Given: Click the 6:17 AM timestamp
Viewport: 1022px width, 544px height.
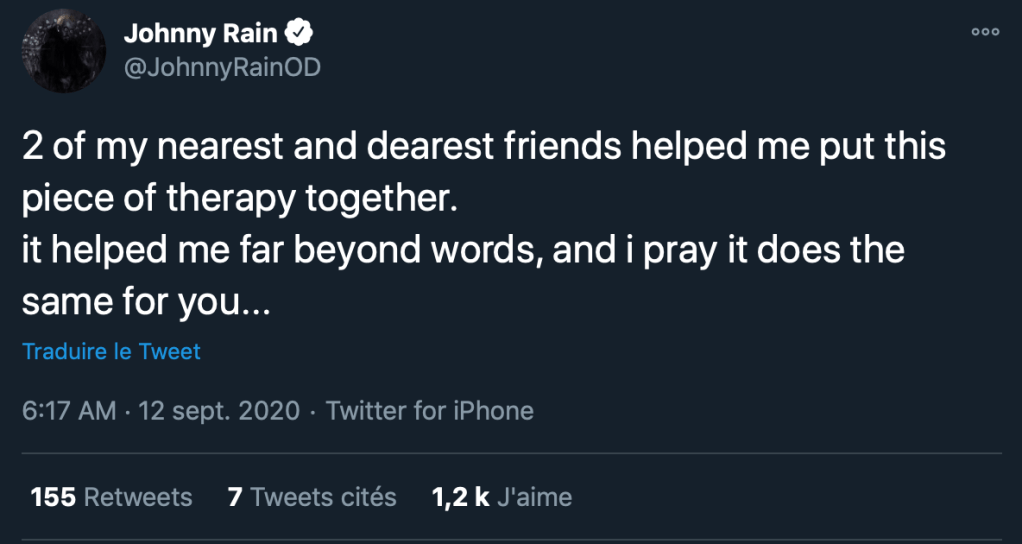Looking at the screenshot, I should click(x=69, y=411).
